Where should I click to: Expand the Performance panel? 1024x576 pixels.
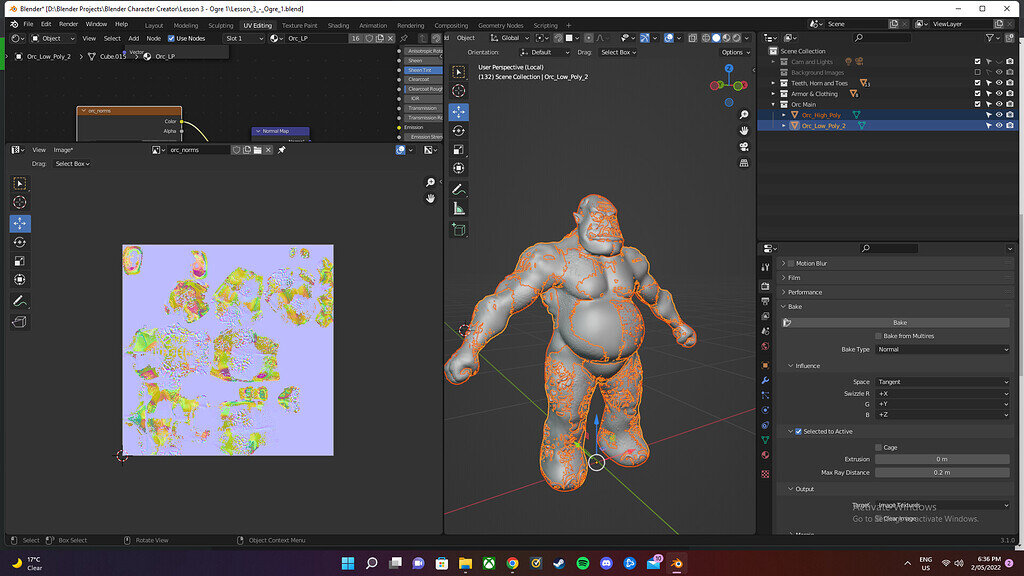(805, 292)
